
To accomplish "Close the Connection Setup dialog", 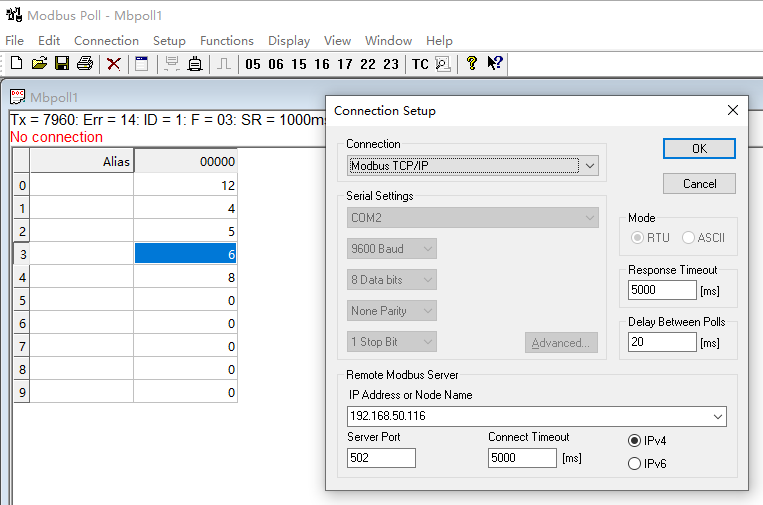I will click(733, 110).
